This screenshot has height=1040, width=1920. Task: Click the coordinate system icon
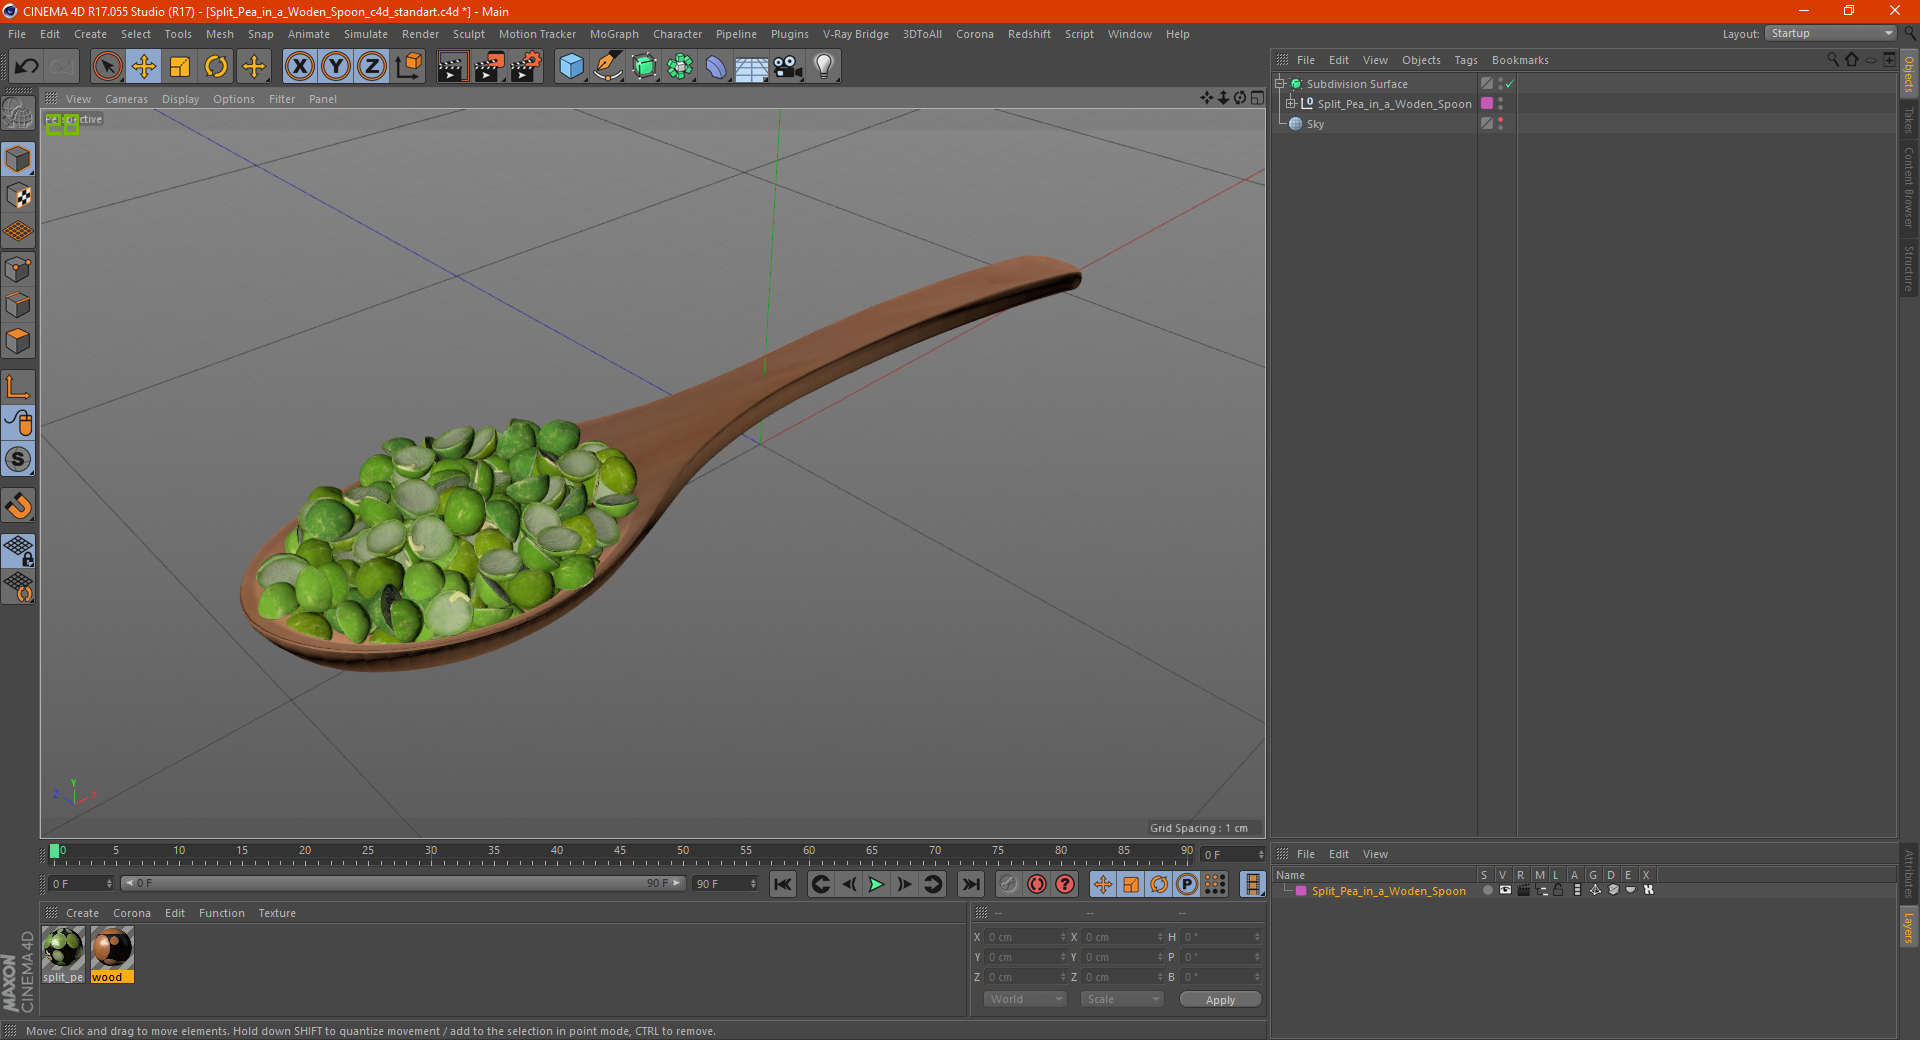point(408,67)
